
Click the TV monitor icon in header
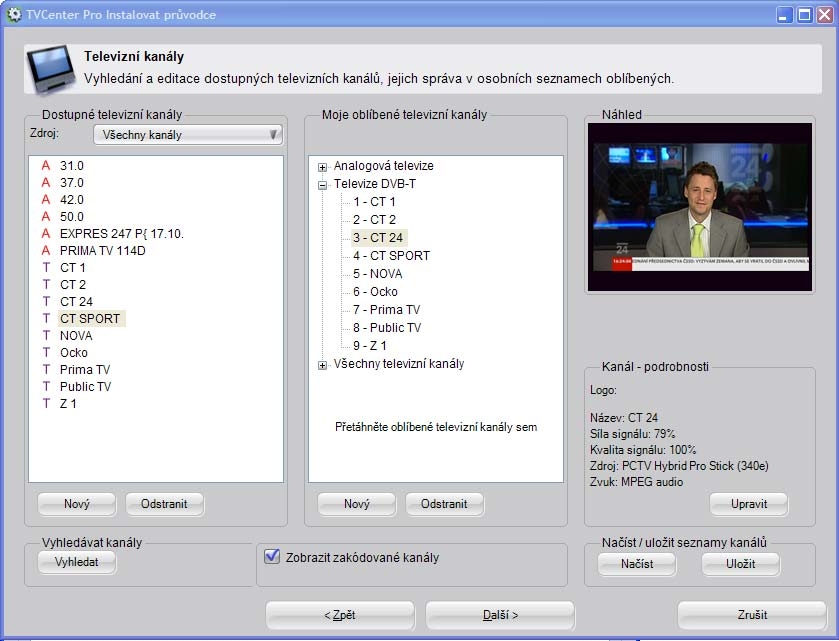point(51,70)
